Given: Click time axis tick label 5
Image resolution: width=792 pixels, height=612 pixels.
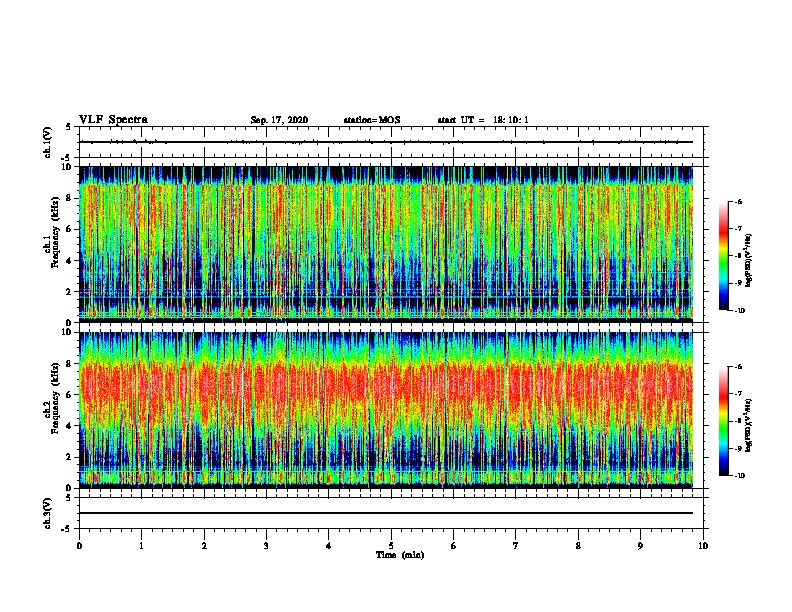Looking at the screenshot, I should [x=391, y=546].
